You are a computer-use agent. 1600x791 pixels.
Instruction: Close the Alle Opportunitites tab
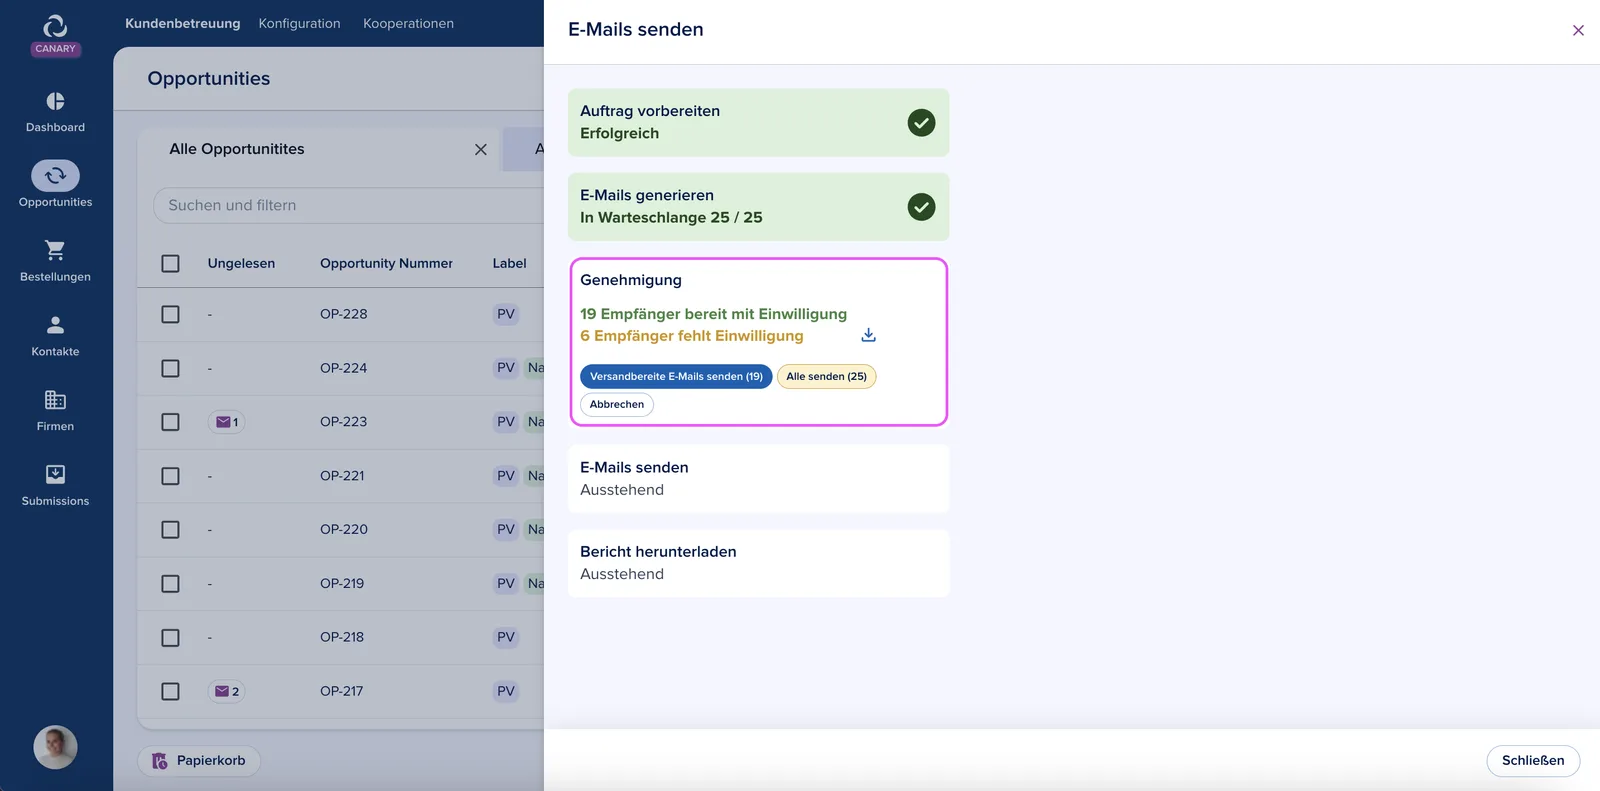point(481,149)
